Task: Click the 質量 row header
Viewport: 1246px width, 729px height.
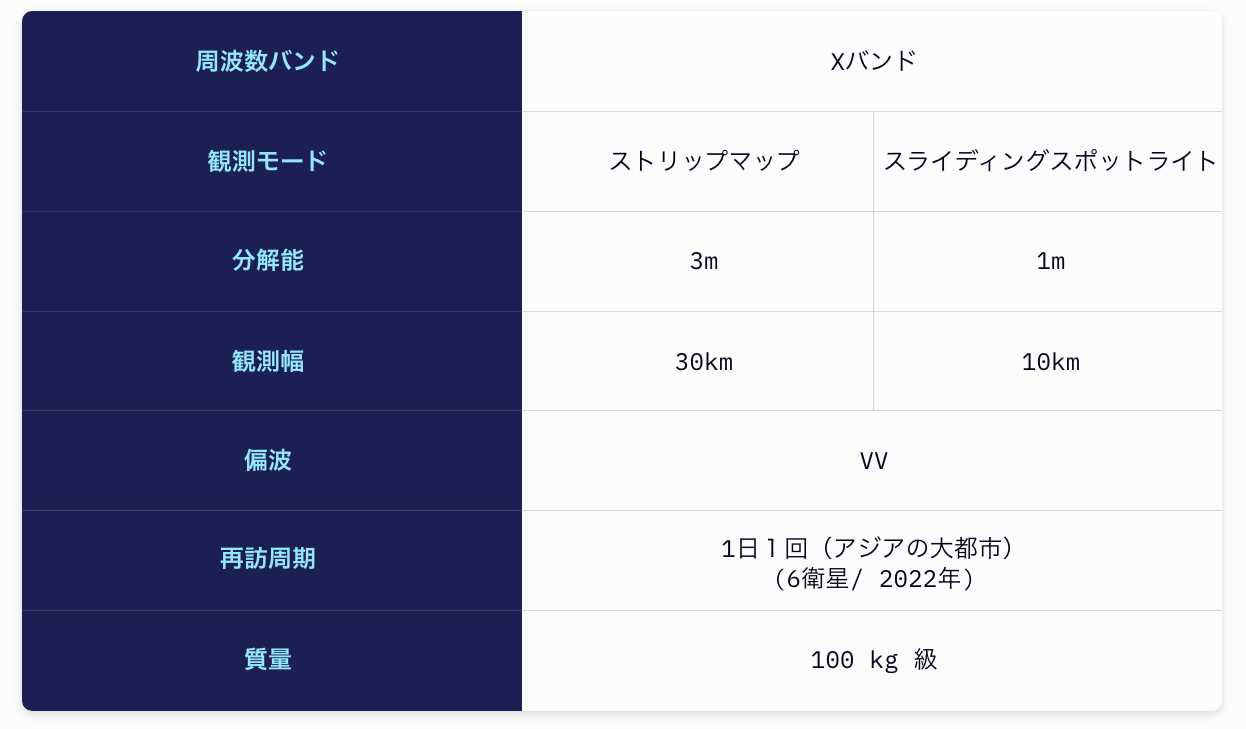Action: coord(272,660)
